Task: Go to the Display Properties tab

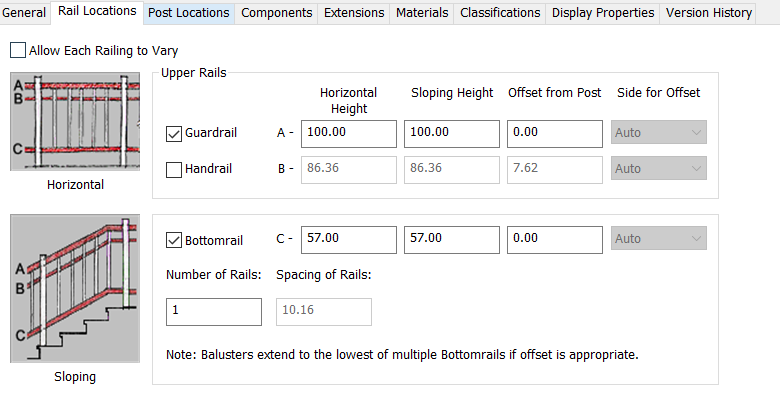Action: (x=603, y=12)
